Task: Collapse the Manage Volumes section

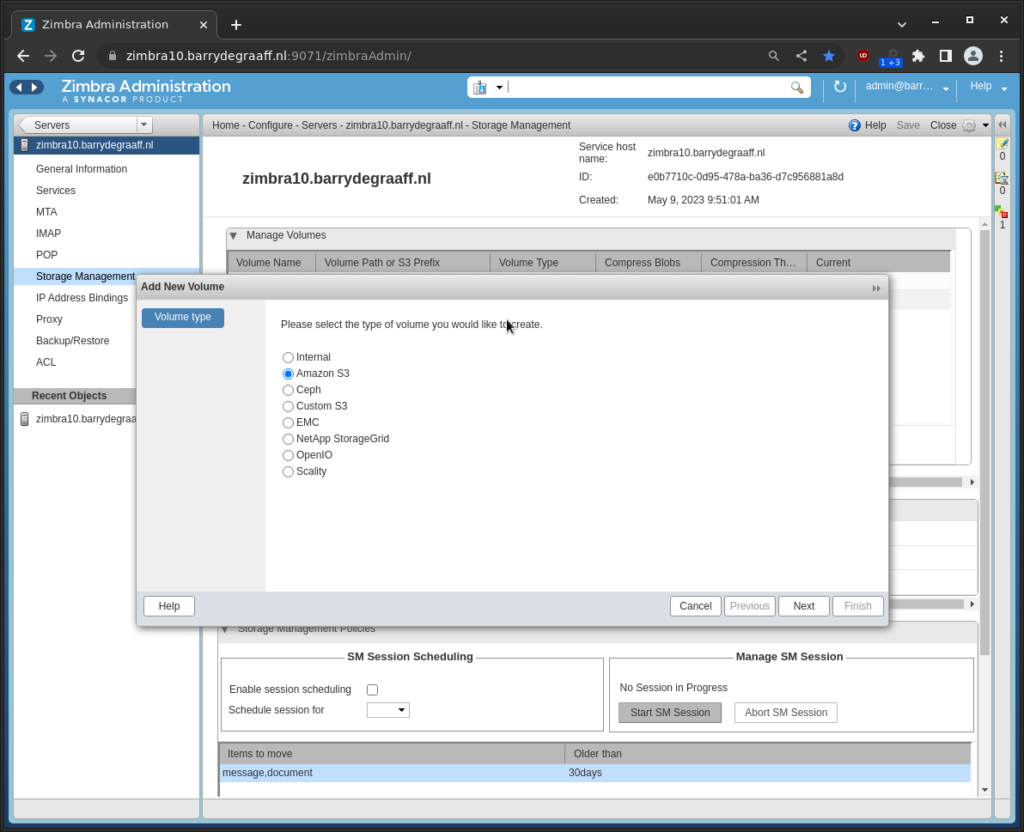Action: click(x=233, y=236)
